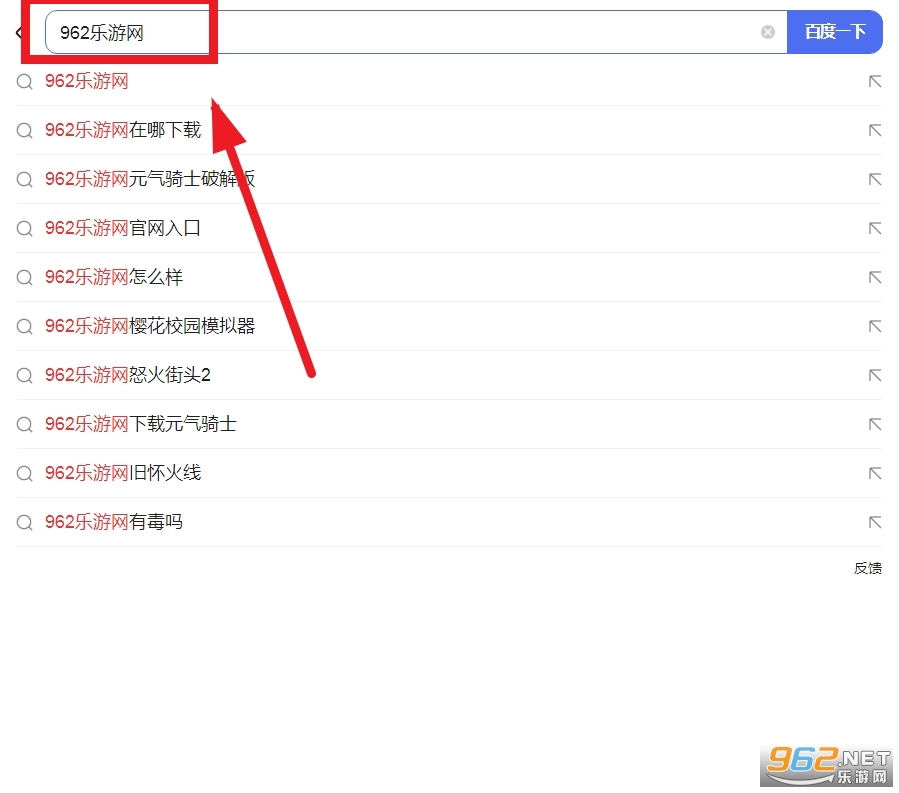
Task: Click the 百度一下 search button
Action: 835,32
